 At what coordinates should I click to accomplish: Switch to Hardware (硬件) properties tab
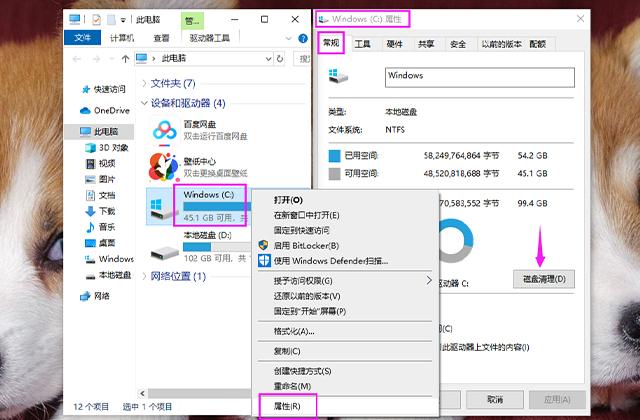394,44
